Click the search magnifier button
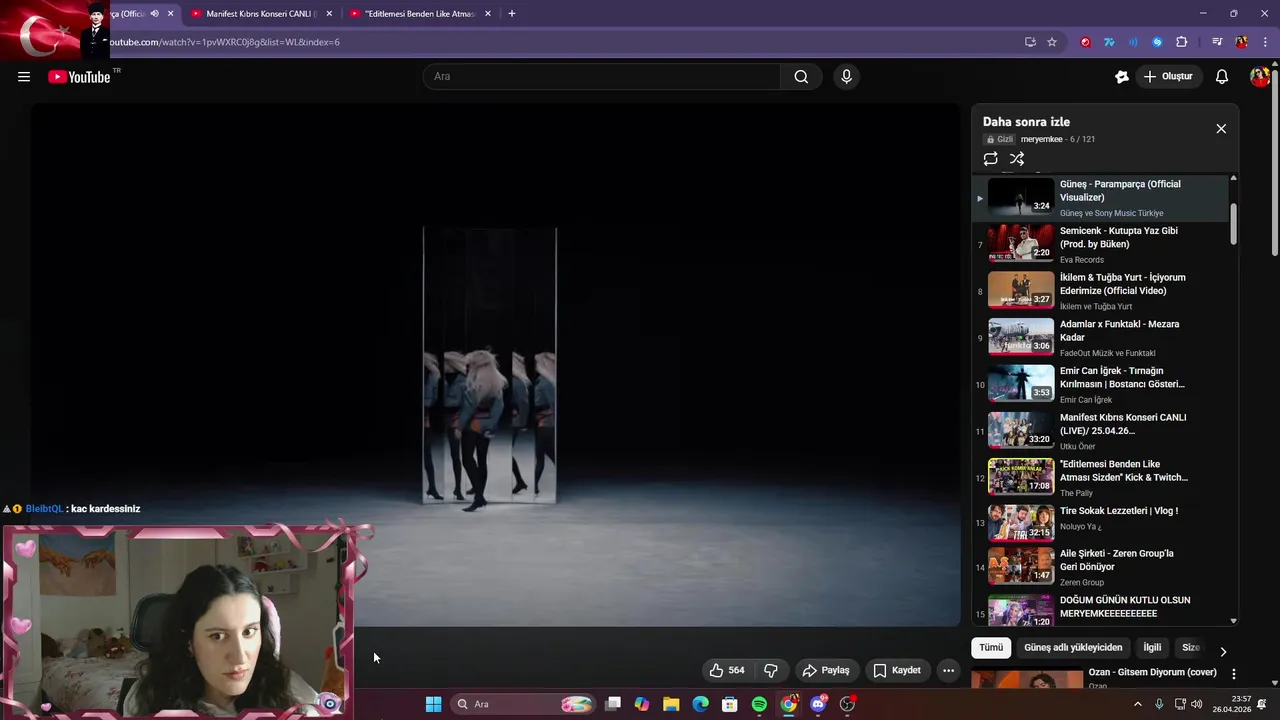 click(801, 77)
